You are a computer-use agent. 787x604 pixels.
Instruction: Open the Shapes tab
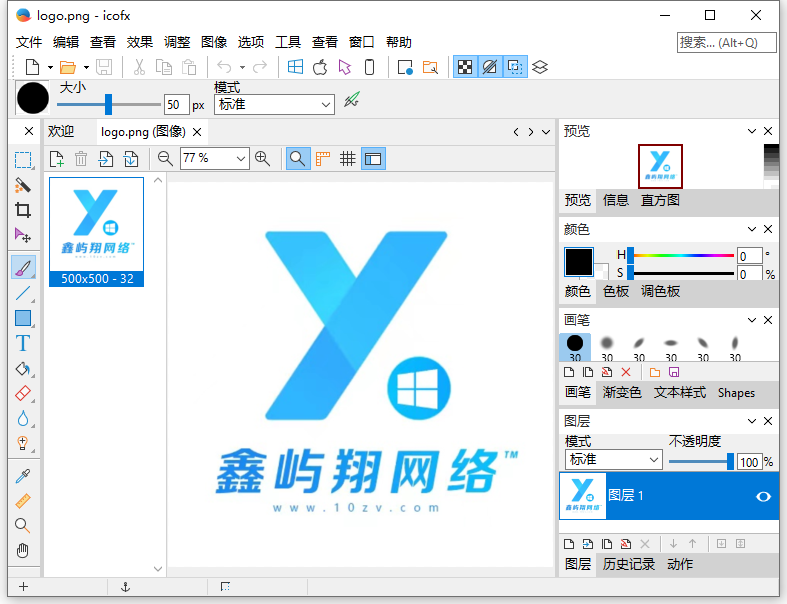point(736,392)
